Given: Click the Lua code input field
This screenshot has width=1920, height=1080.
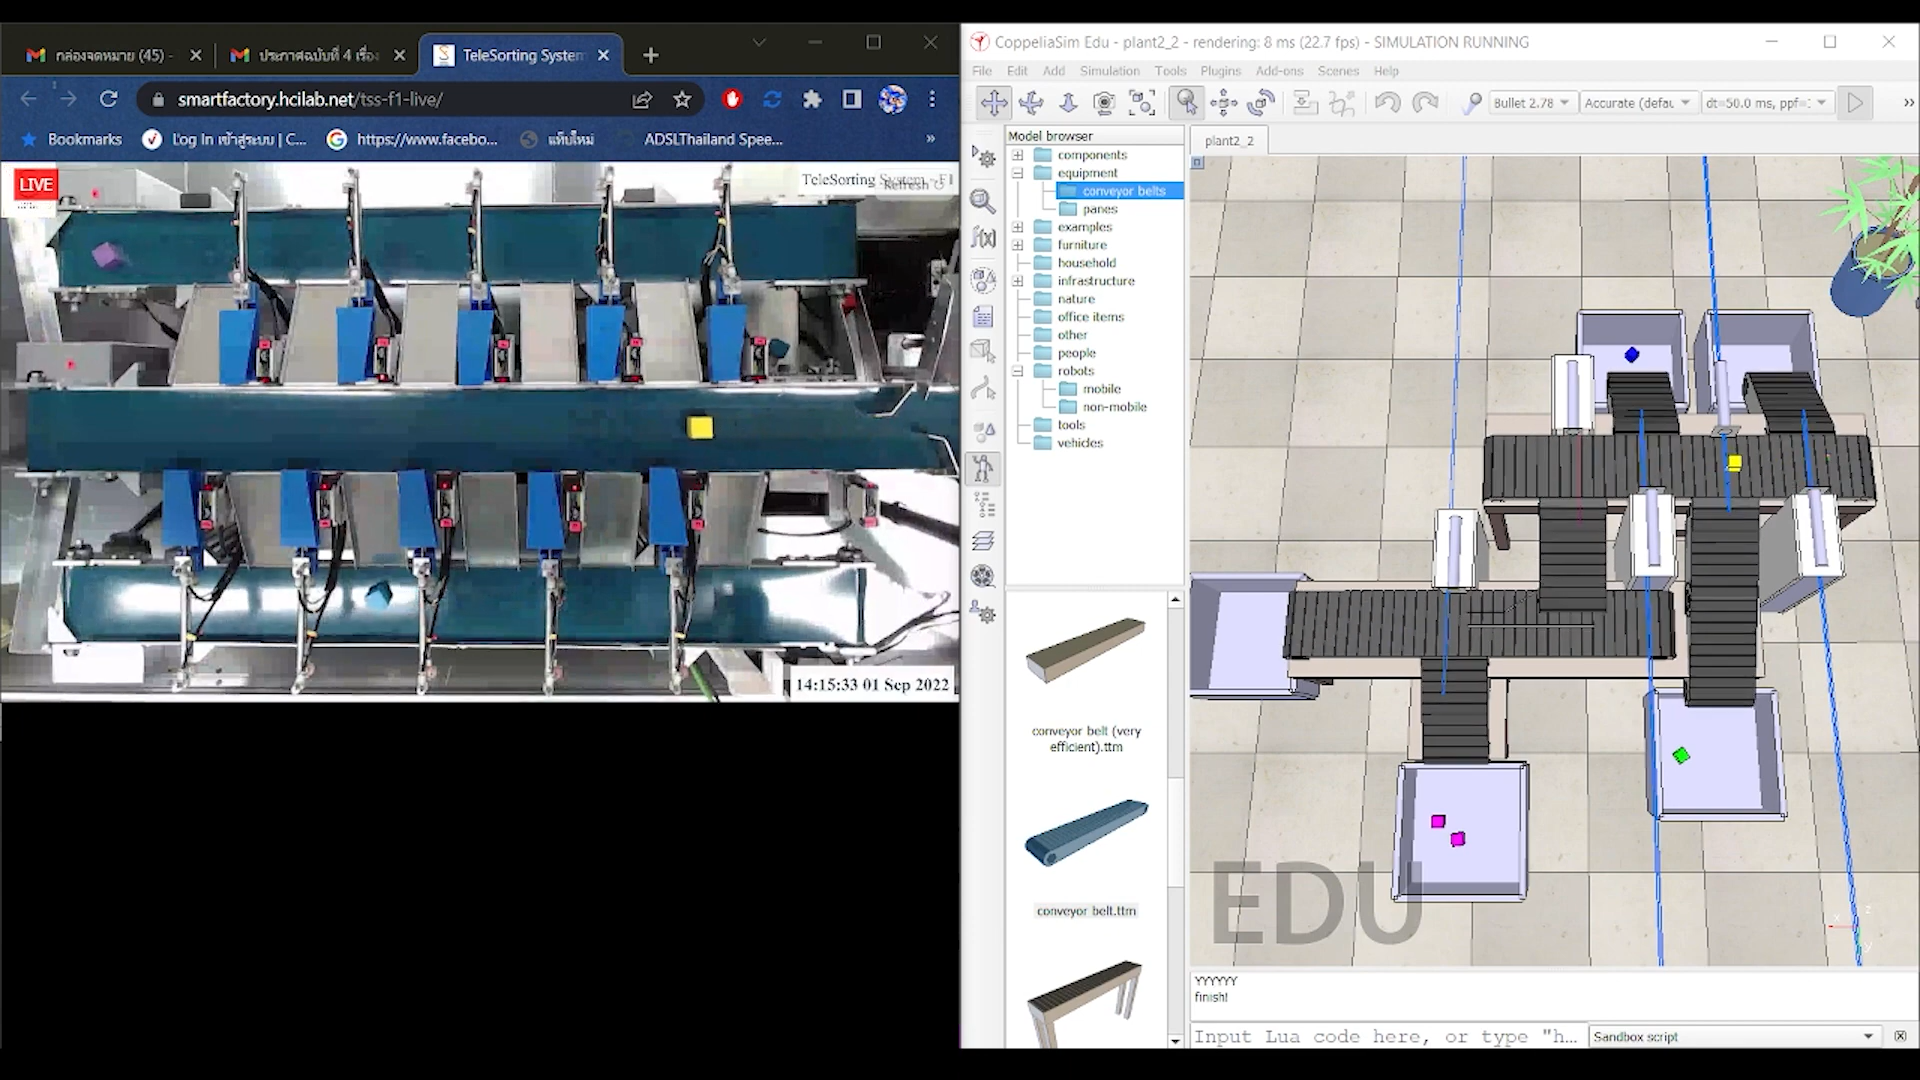Looking at the screenshot, I should click(1380, 1037).
